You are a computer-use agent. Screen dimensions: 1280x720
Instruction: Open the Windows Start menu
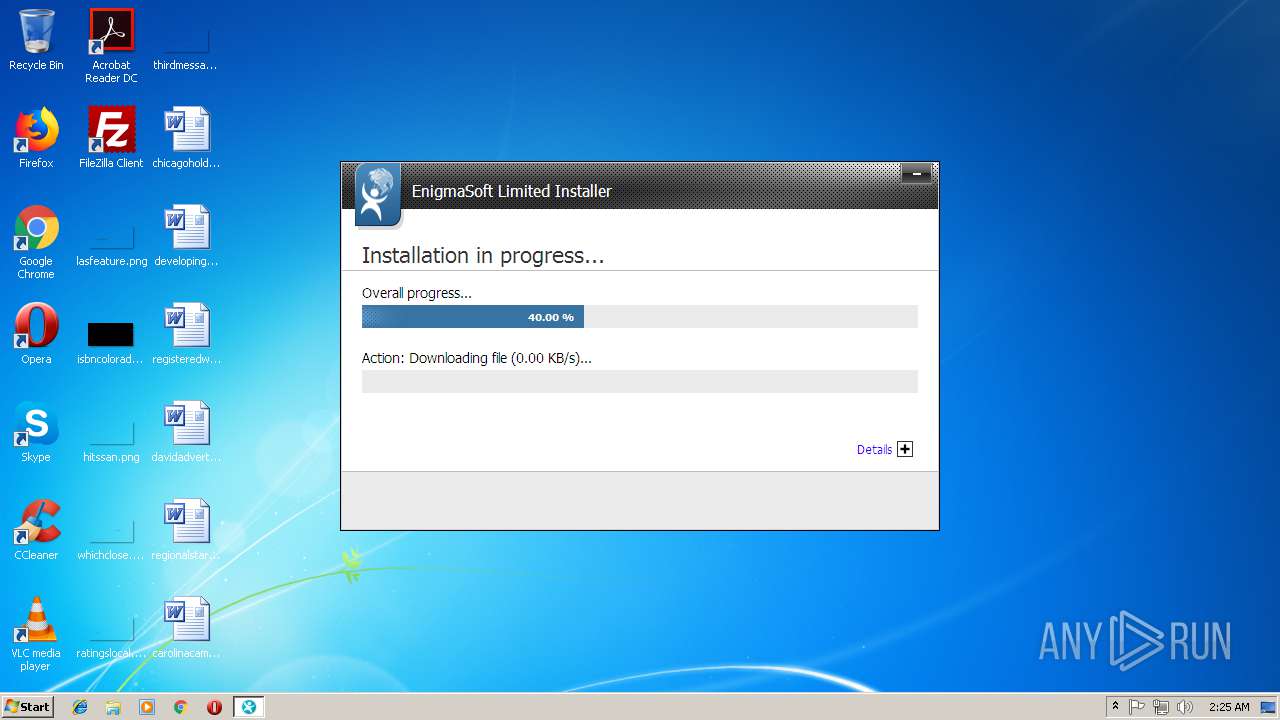(28, 706)
